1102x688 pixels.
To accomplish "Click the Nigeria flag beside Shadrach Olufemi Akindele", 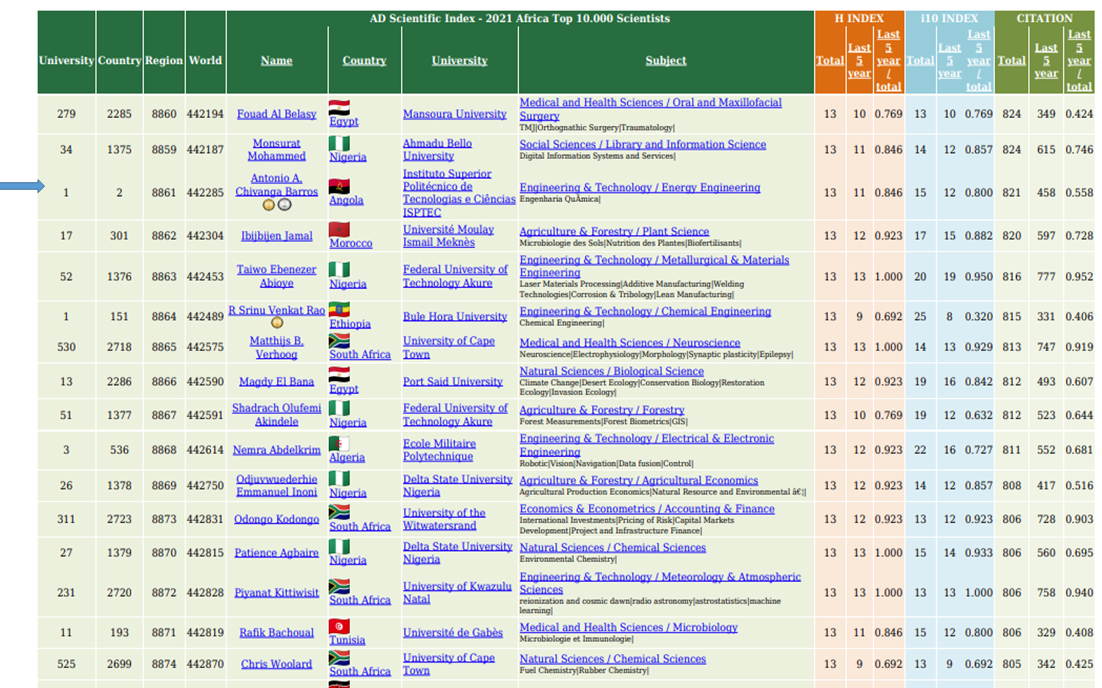I will coord(339,408).
